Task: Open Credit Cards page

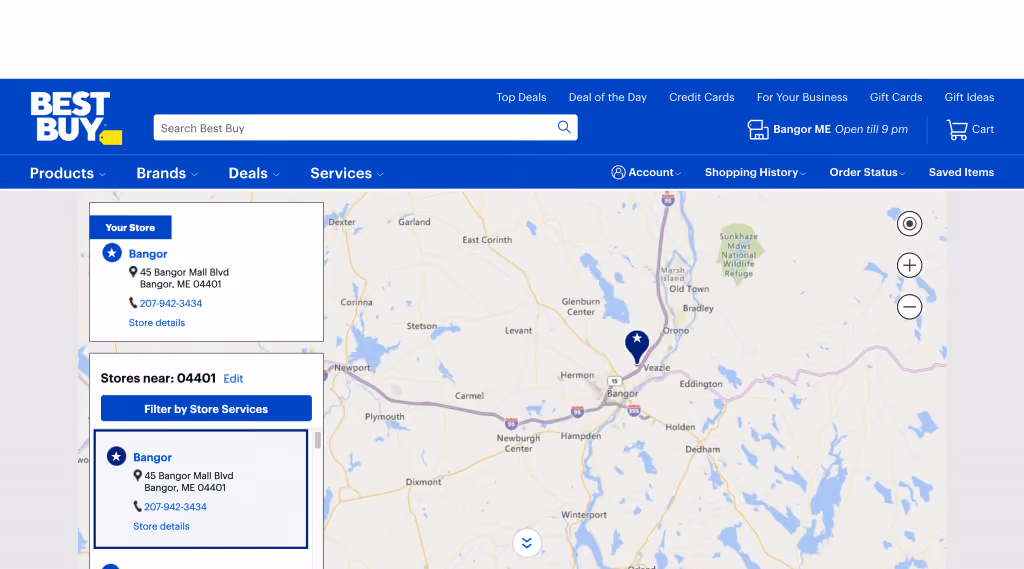Action: pyautogui.click(x=701, y=97)
